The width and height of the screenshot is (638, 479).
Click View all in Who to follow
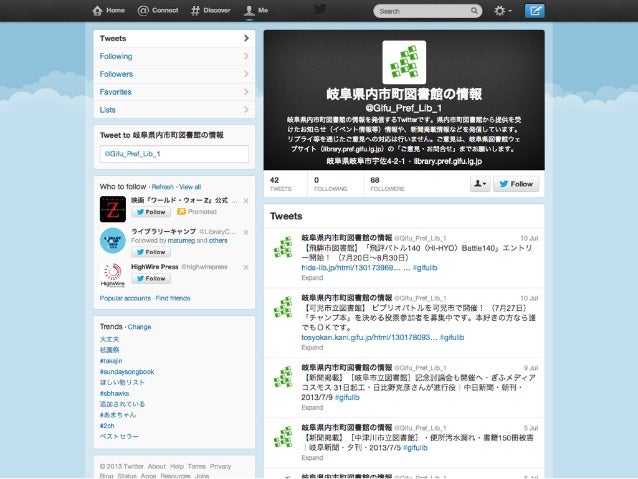pos(190,187)
